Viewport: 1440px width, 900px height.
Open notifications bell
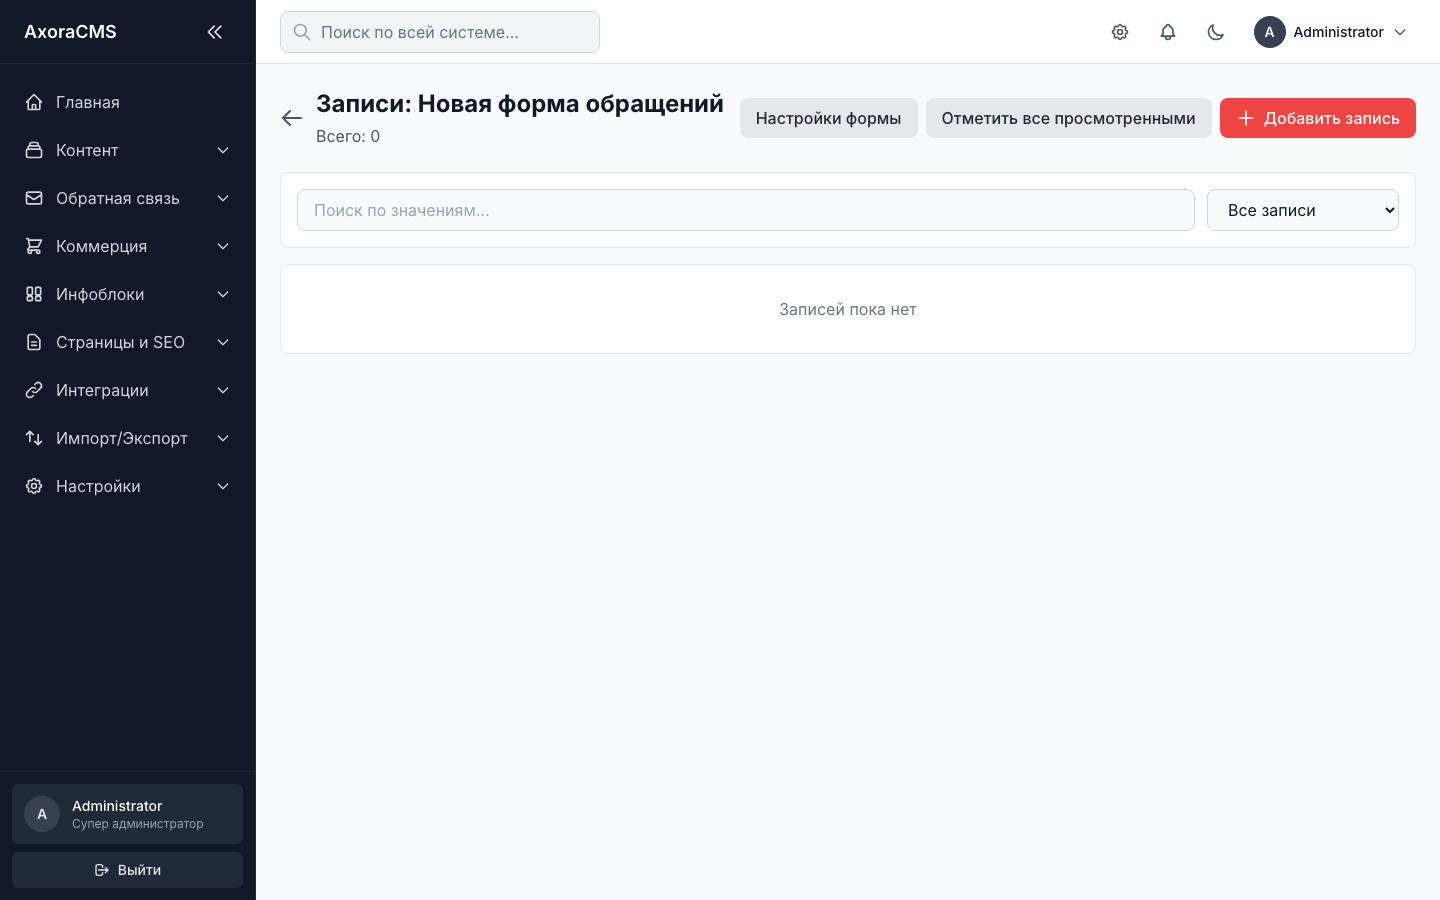click(x=1168, y=32)
